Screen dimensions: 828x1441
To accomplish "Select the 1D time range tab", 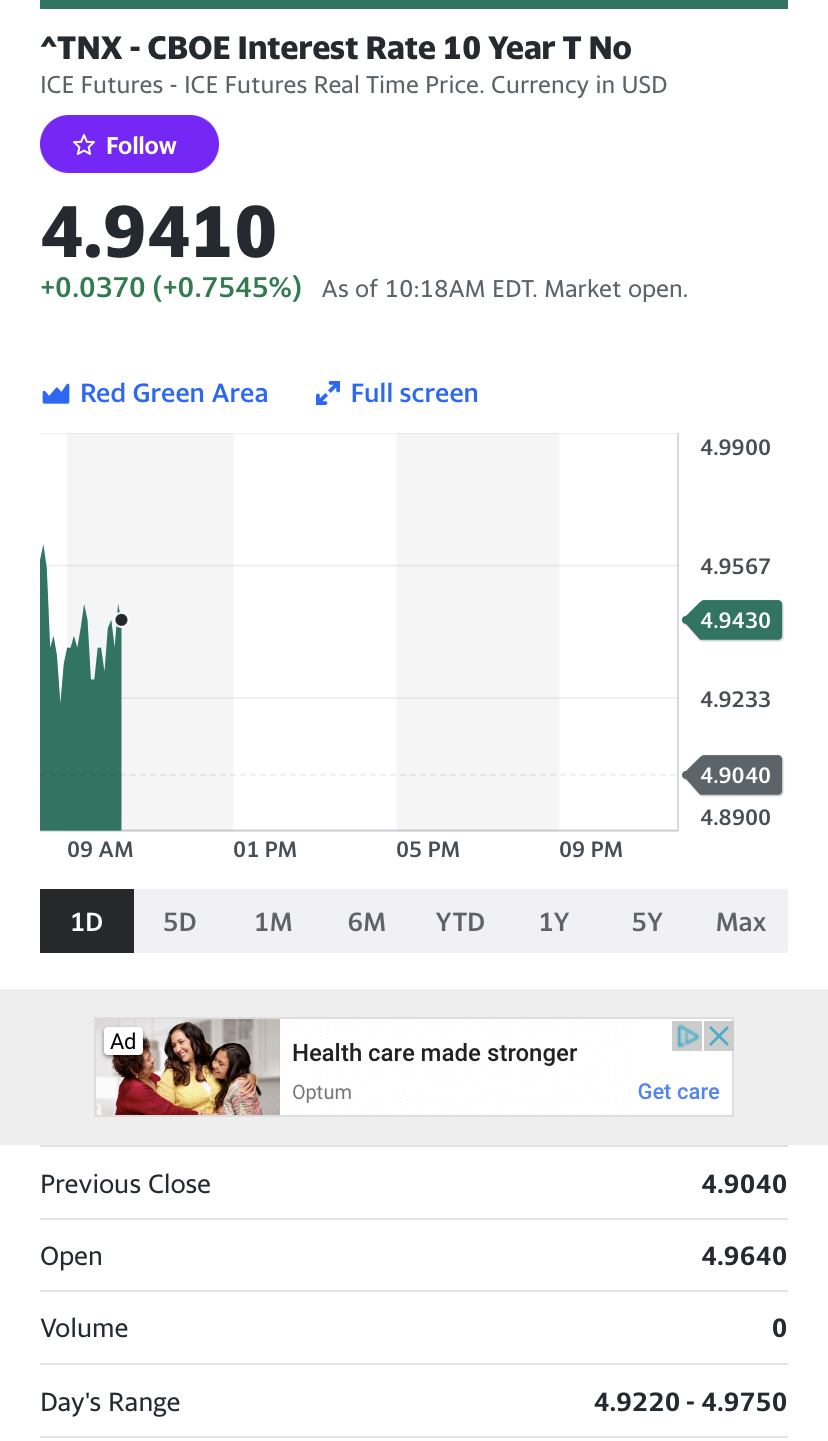I will point(87,921).
